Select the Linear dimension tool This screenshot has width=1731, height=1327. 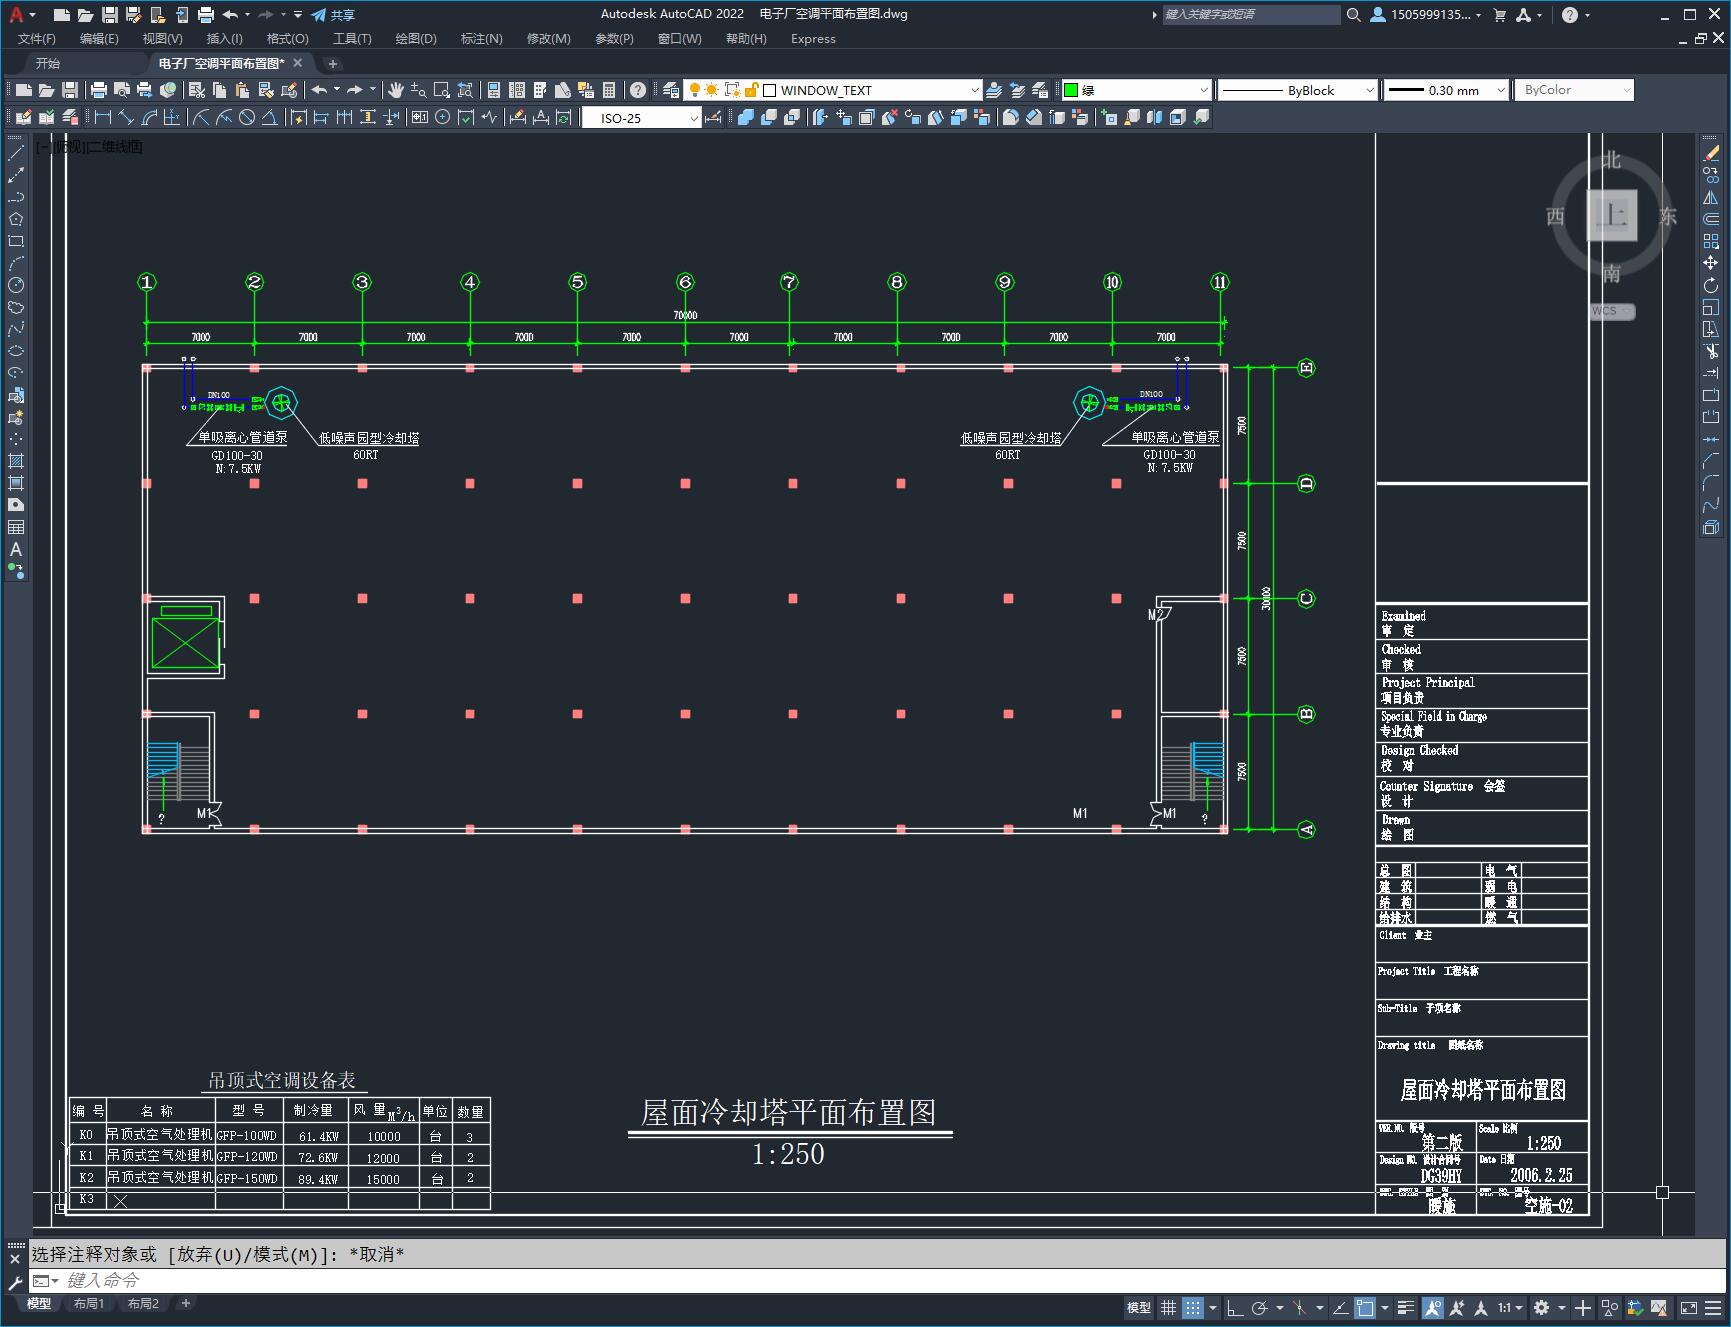(102, 118)
